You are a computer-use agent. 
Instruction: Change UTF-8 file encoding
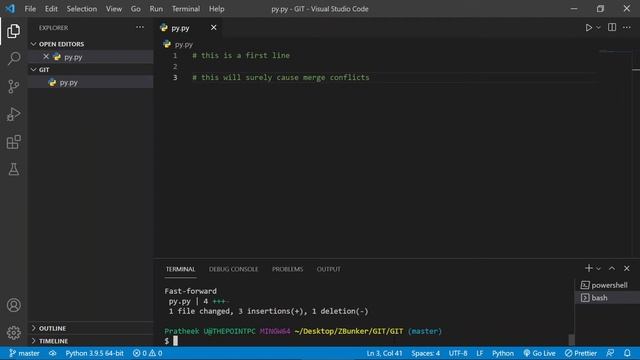tap(458, 353)
